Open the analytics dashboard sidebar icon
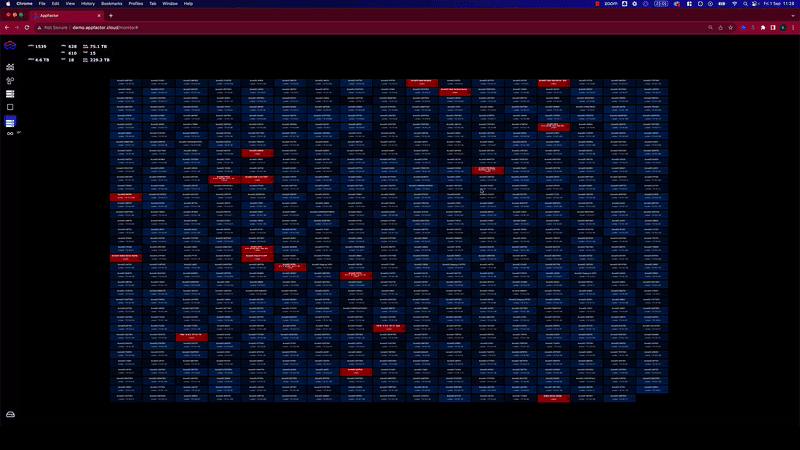Image resolution: width=800 pixels, height=450 pixels. tap(10, 67)
